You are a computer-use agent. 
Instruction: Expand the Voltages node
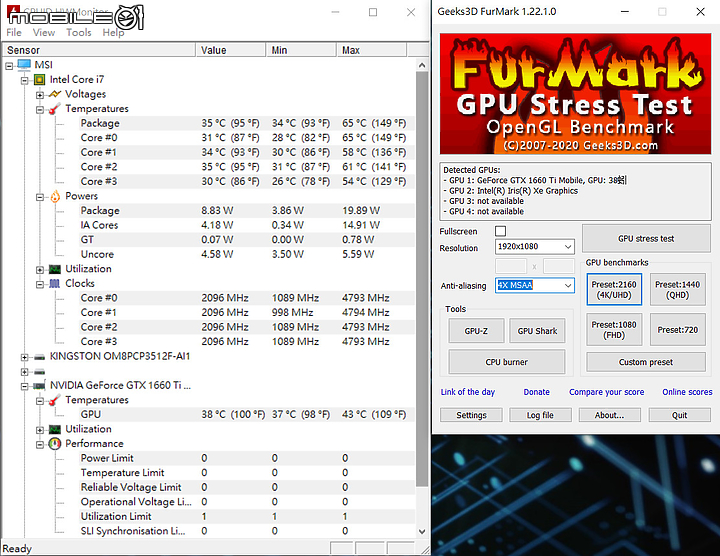click(39, 95)
